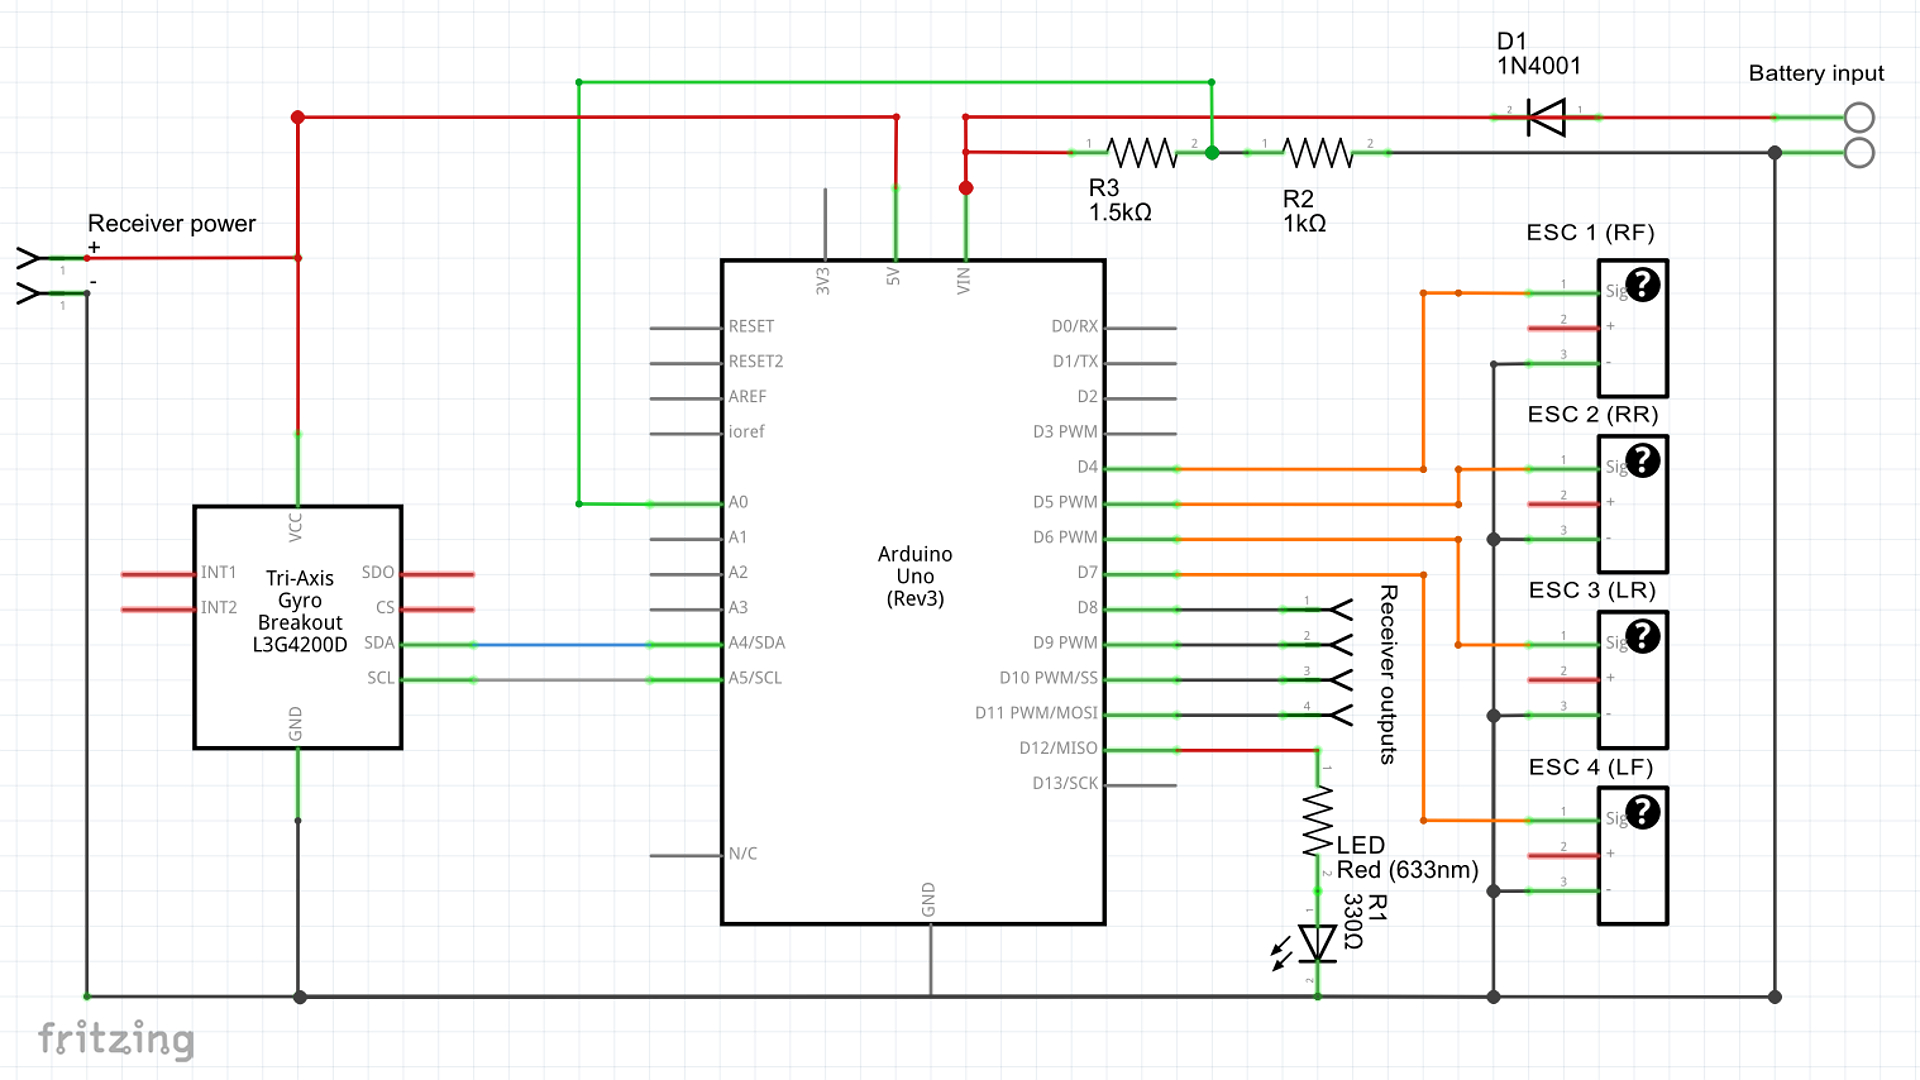The width and height of the screenshot is (1920, 1080).
Task: Click the Receiver power plus connector
Action: coord(31,258)
